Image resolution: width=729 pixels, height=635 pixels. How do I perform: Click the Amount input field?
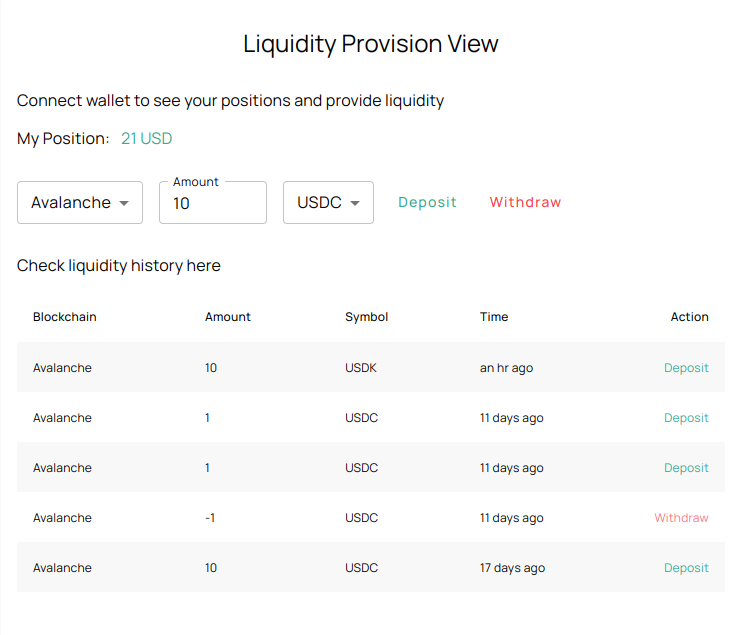point(212,203)
